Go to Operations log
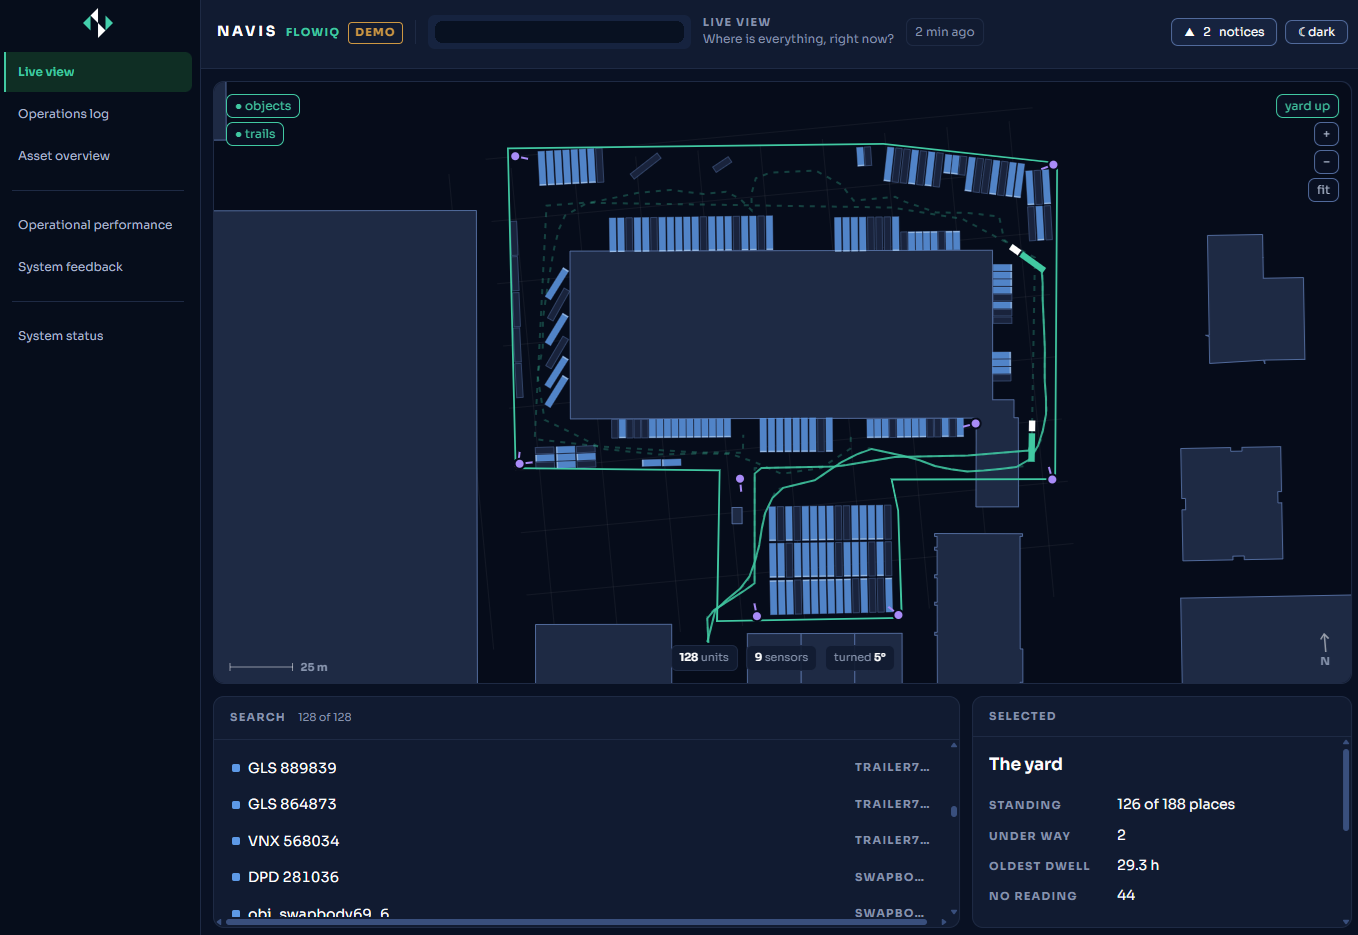The height and width of the screenshot is (935, 1358). (98, 114)
